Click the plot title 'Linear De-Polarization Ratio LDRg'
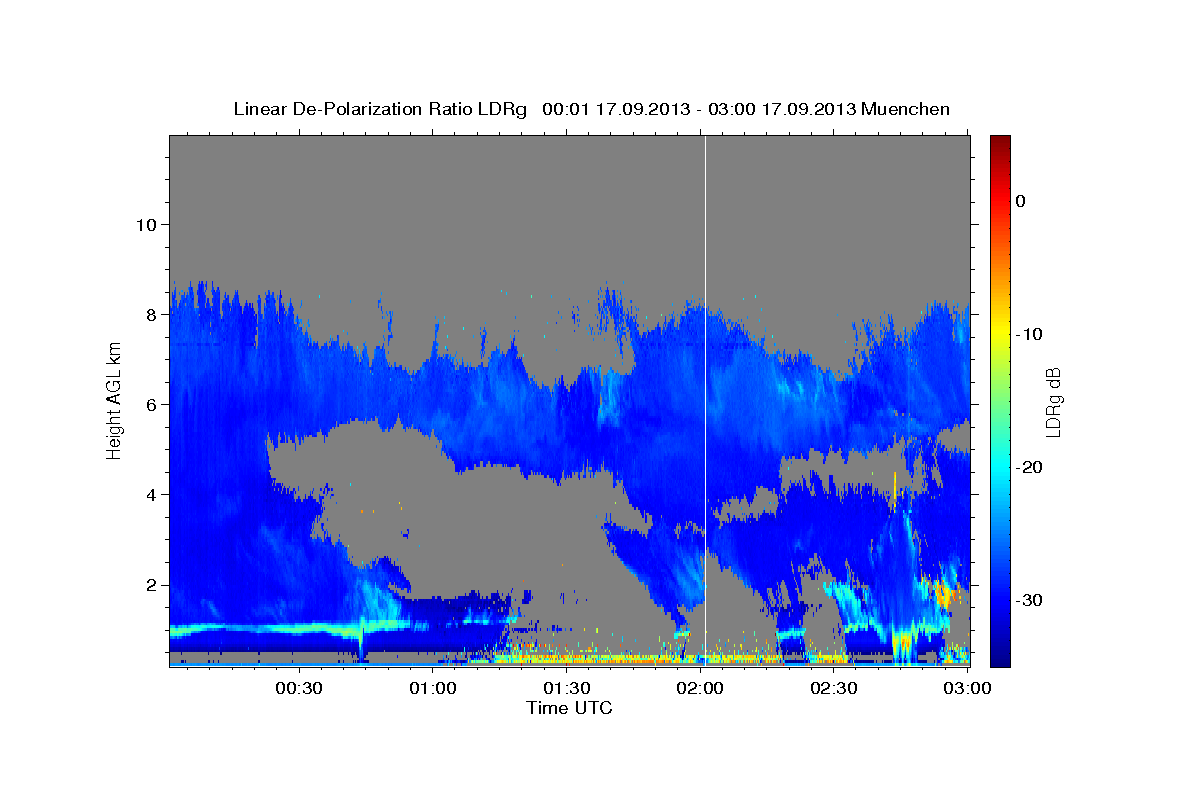Image resolution: width=1200 pixels, height=800 pixels. [x=380, y=109]
